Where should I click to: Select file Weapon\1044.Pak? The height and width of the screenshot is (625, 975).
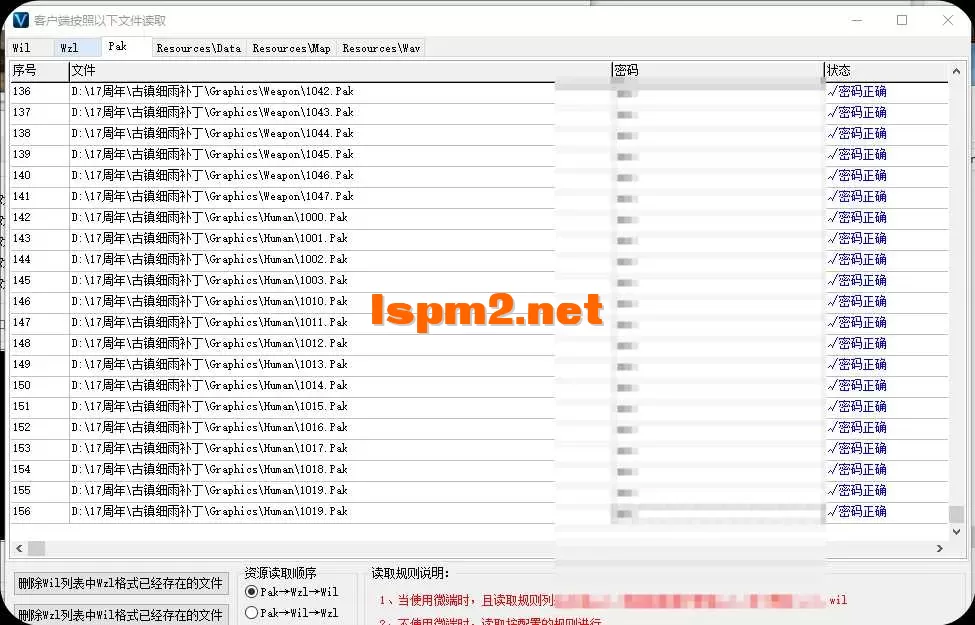(213, 134)
